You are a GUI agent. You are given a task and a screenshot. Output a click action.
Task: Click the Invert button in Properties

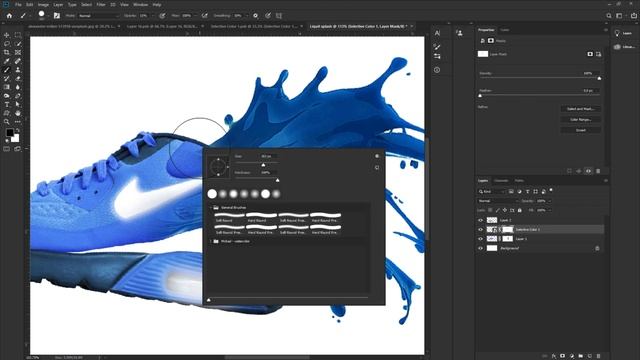click(580, 130)
